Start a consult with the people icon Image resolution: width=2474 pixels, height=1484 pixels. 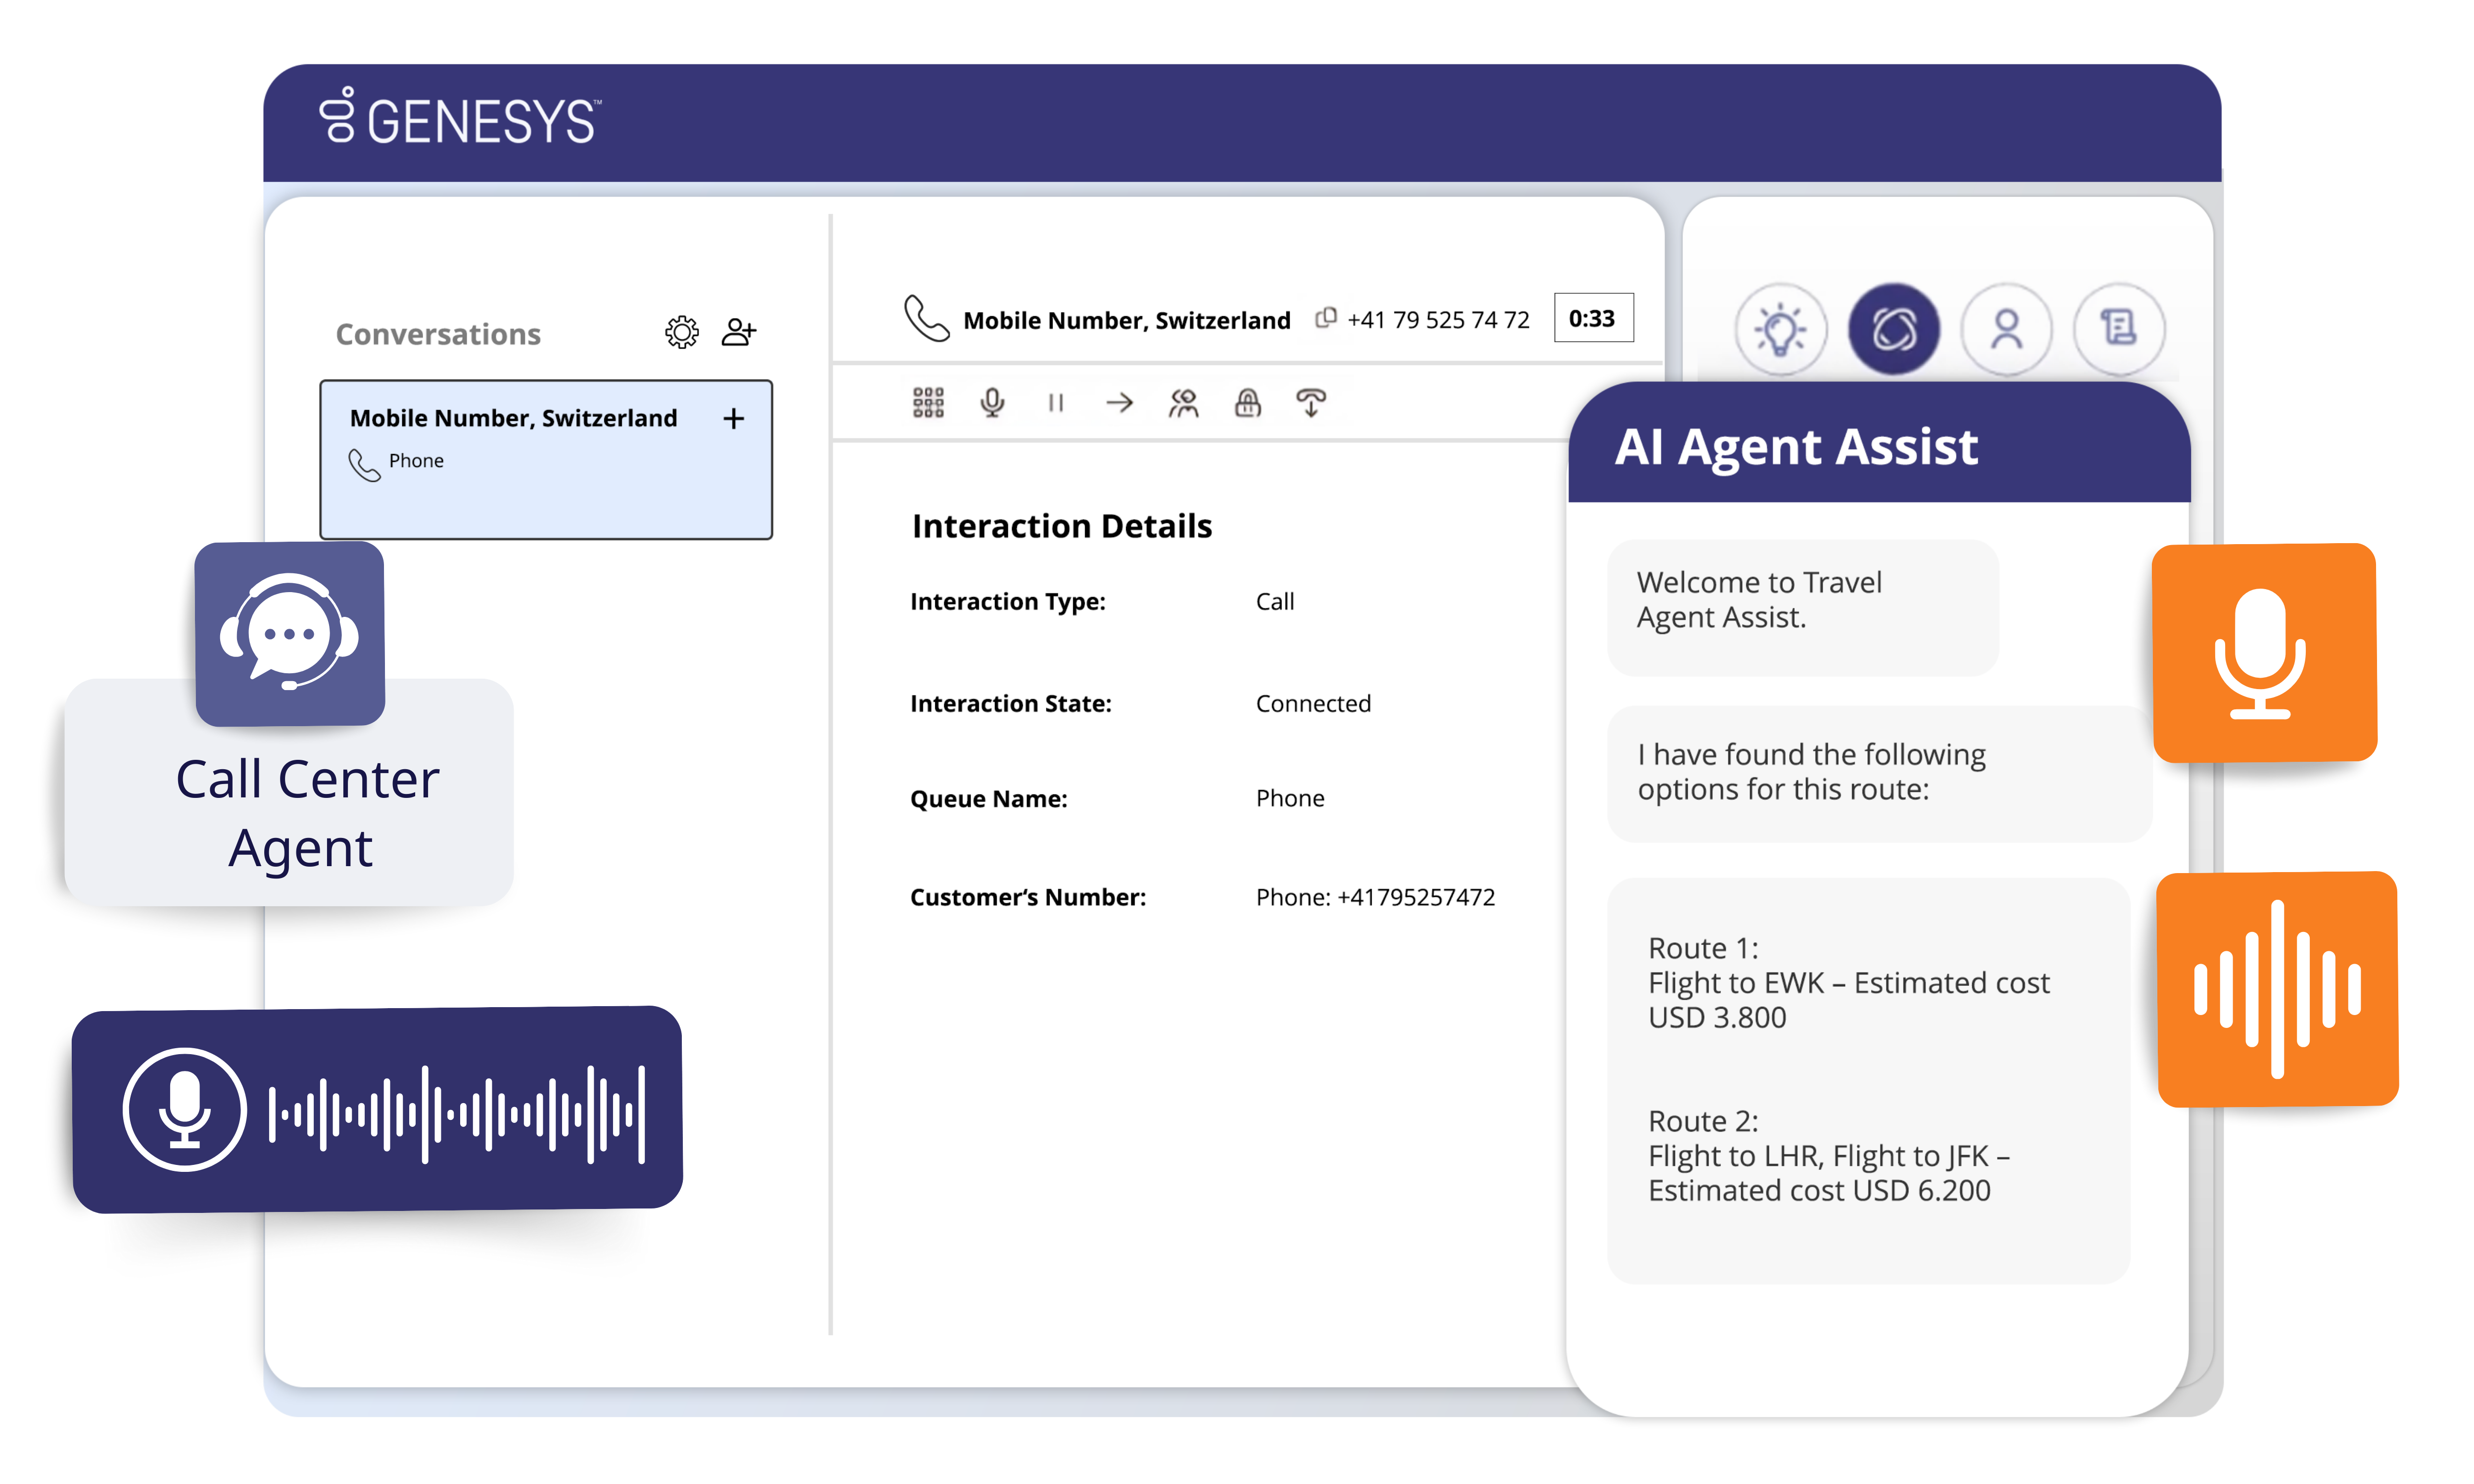click(x=1183, y=402)
